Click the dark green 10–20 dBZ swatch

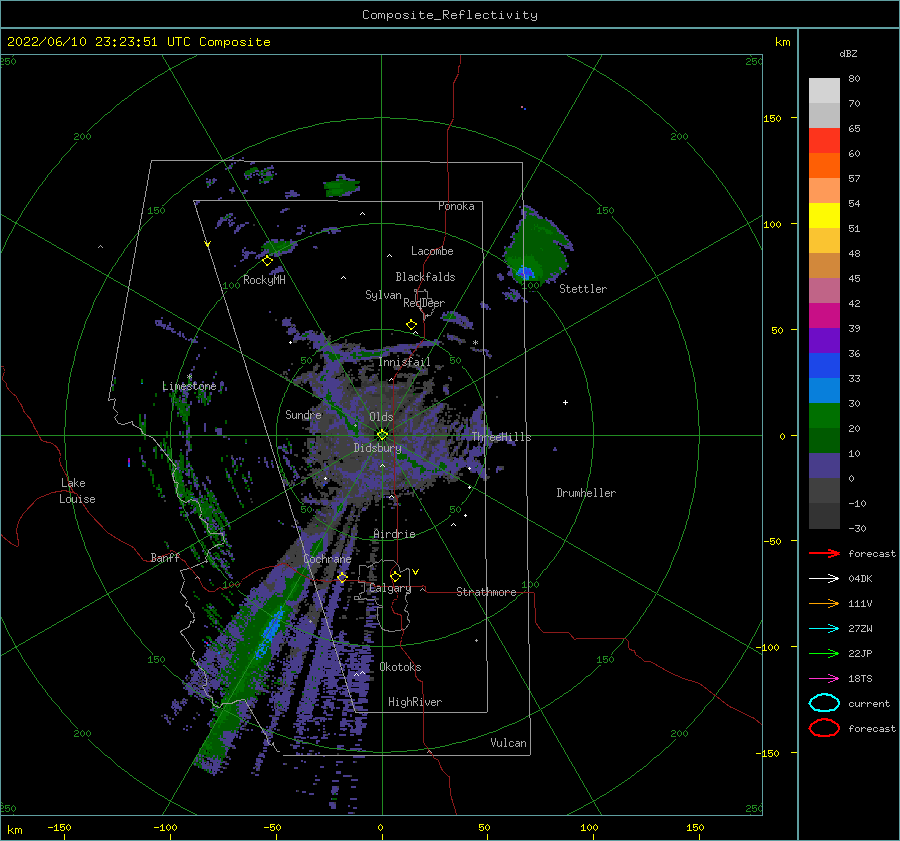point(824,441)
